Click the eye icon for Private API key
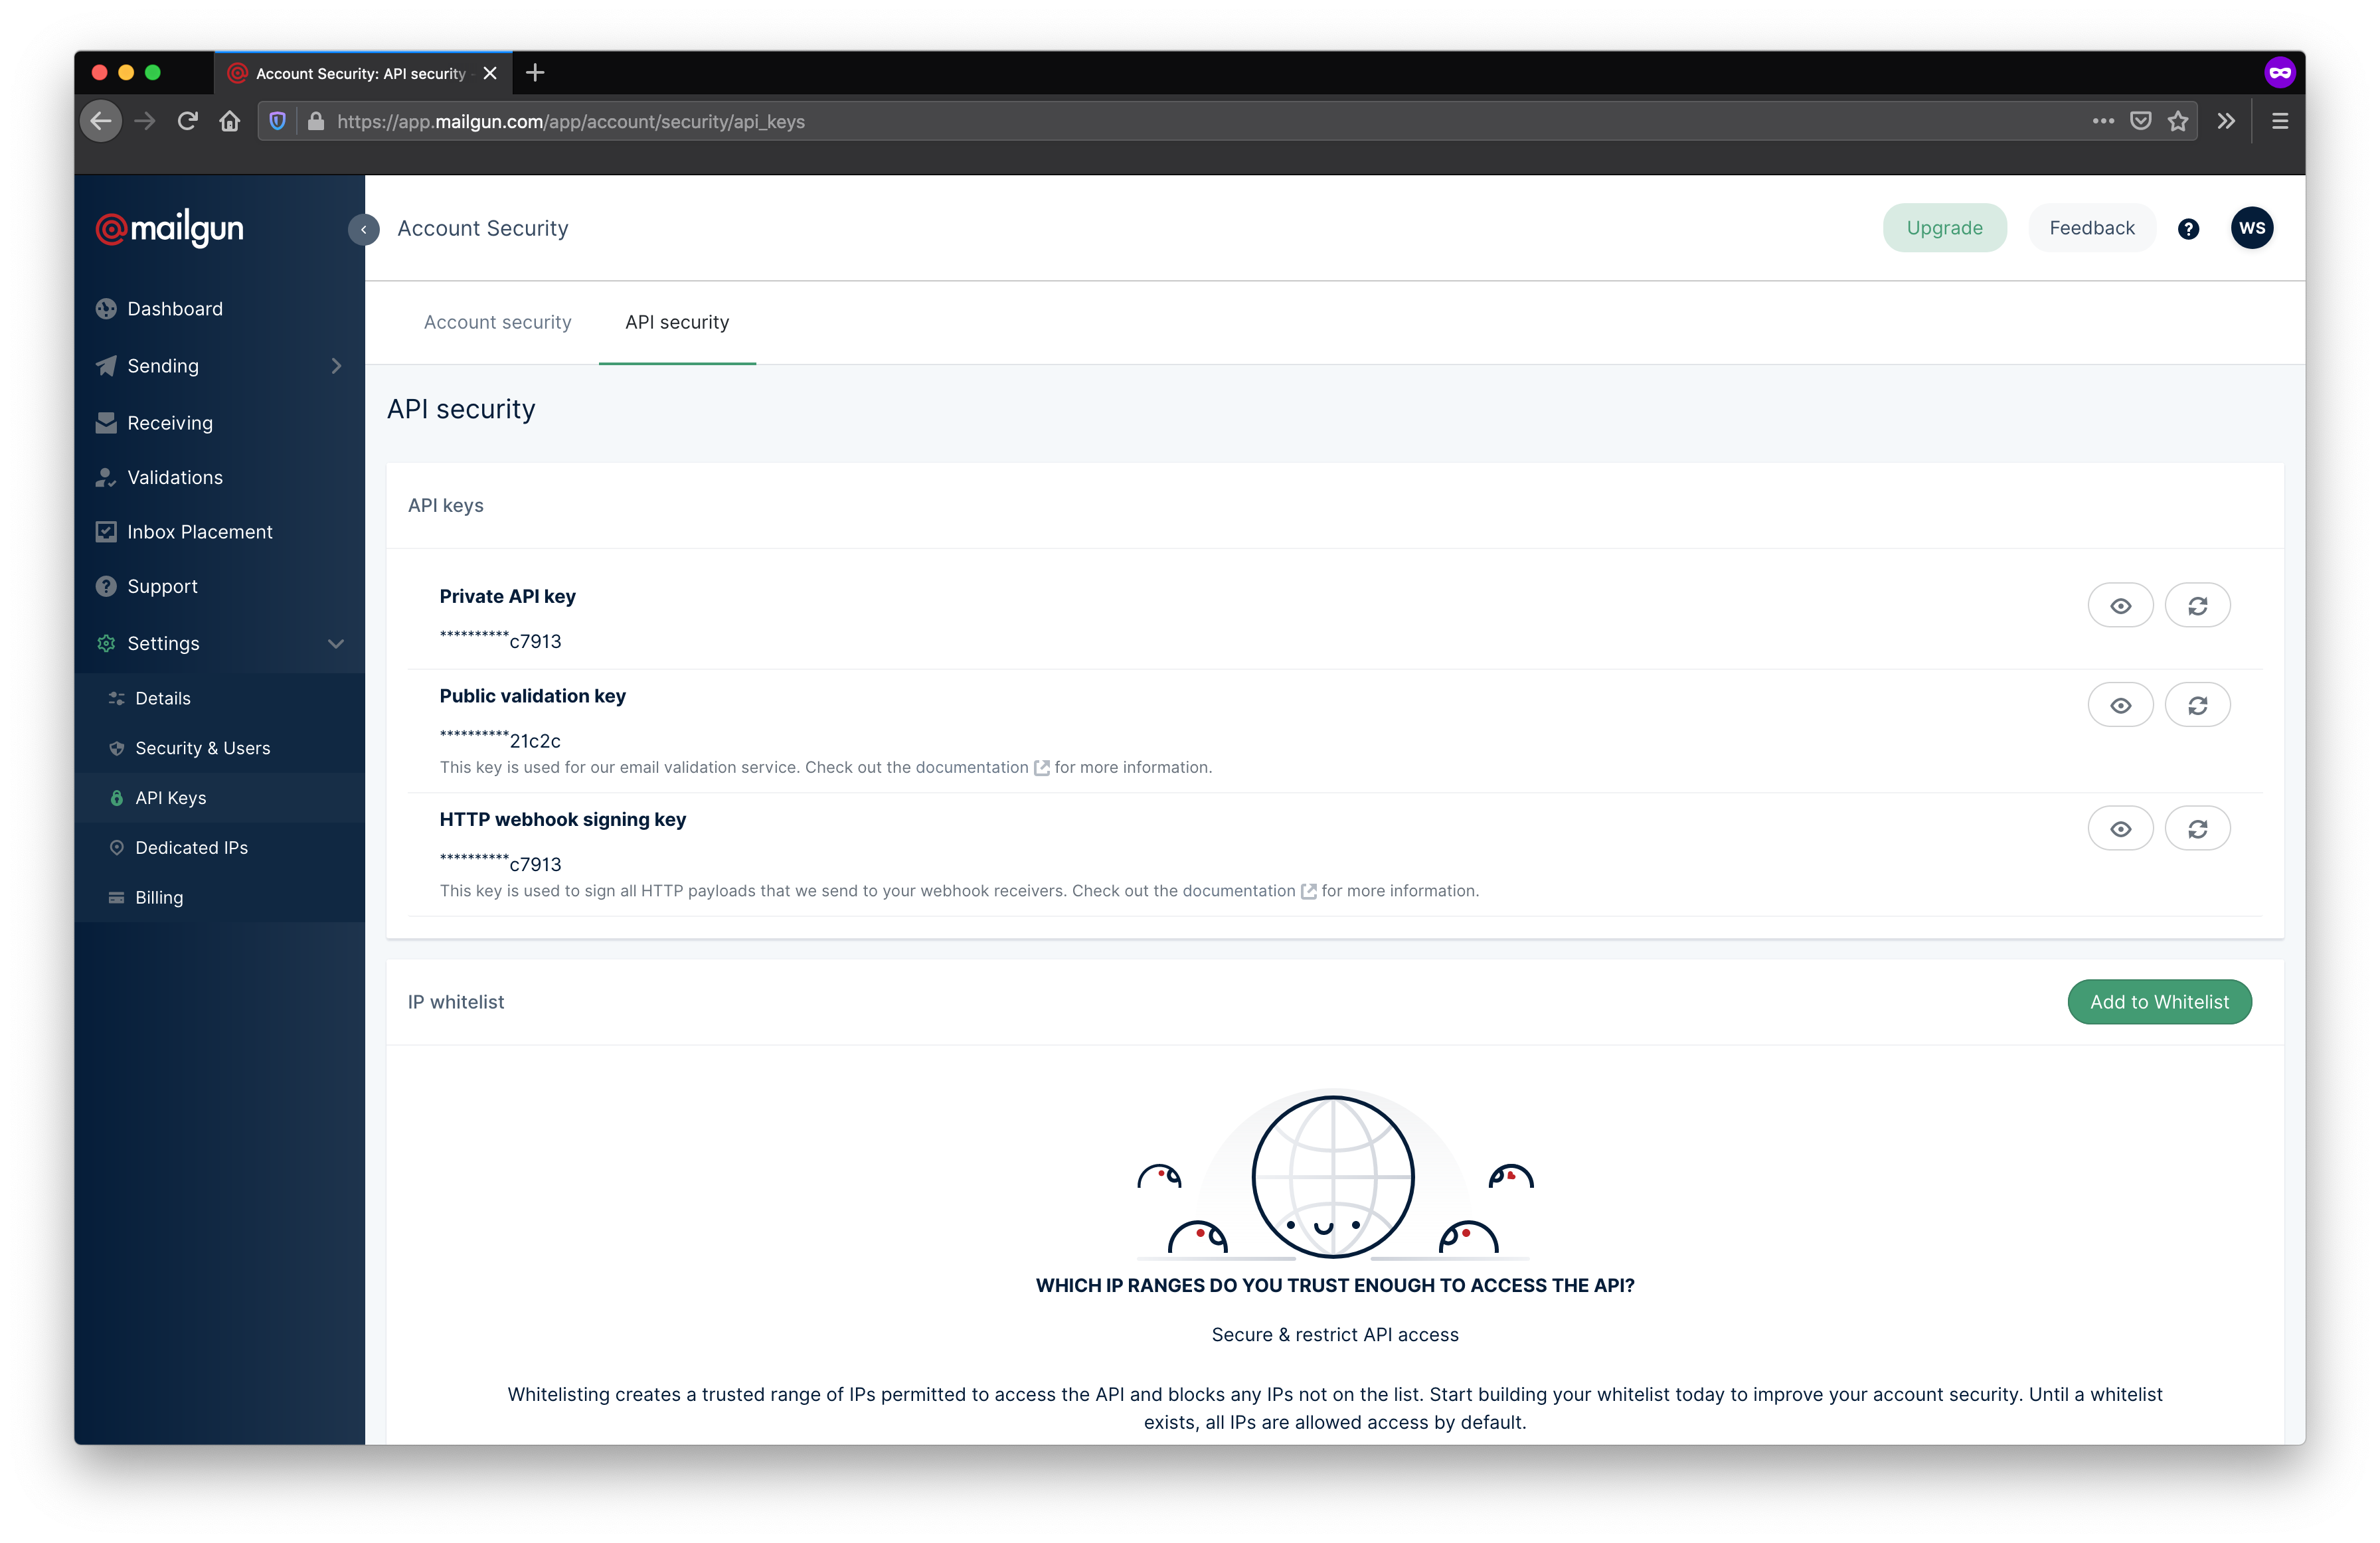This screenshot has height=1543, width=2380. tap(2120, 605)
